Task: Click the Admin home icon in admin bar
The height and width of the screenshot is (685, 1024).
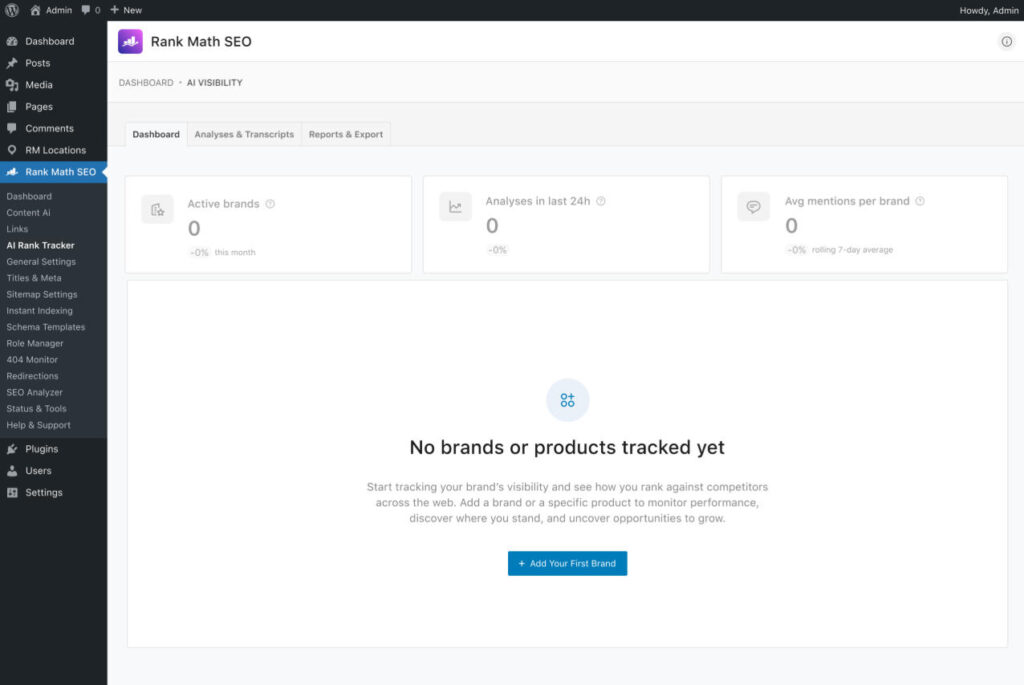Action: pos(35,10)
